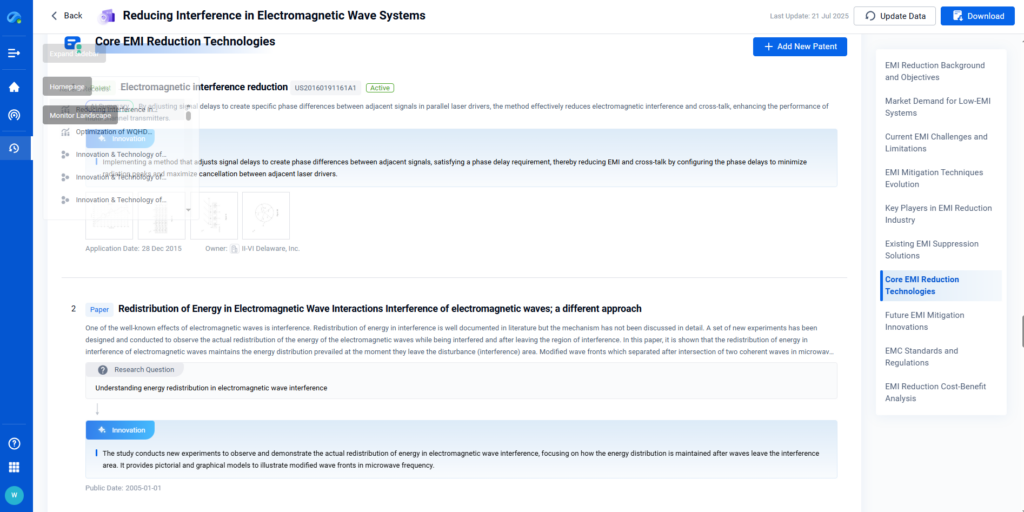This screenshot has width=1024, height=512.
Task: Click the app logo in sidebar
Action: click(x=15, y=16)
